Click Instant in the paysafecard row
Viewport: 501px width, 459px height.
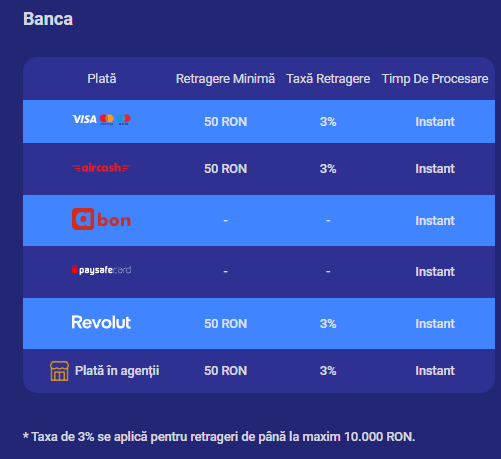point(435,272)
